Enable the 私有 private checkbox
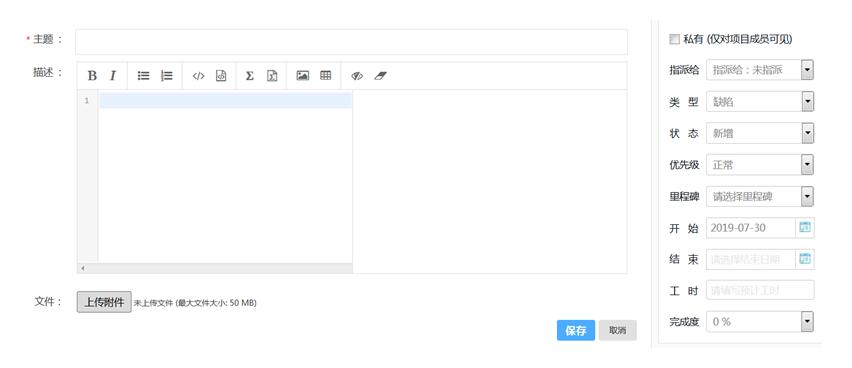The width and height of the screenshot is (852, 368). click(x=674, y=39)
